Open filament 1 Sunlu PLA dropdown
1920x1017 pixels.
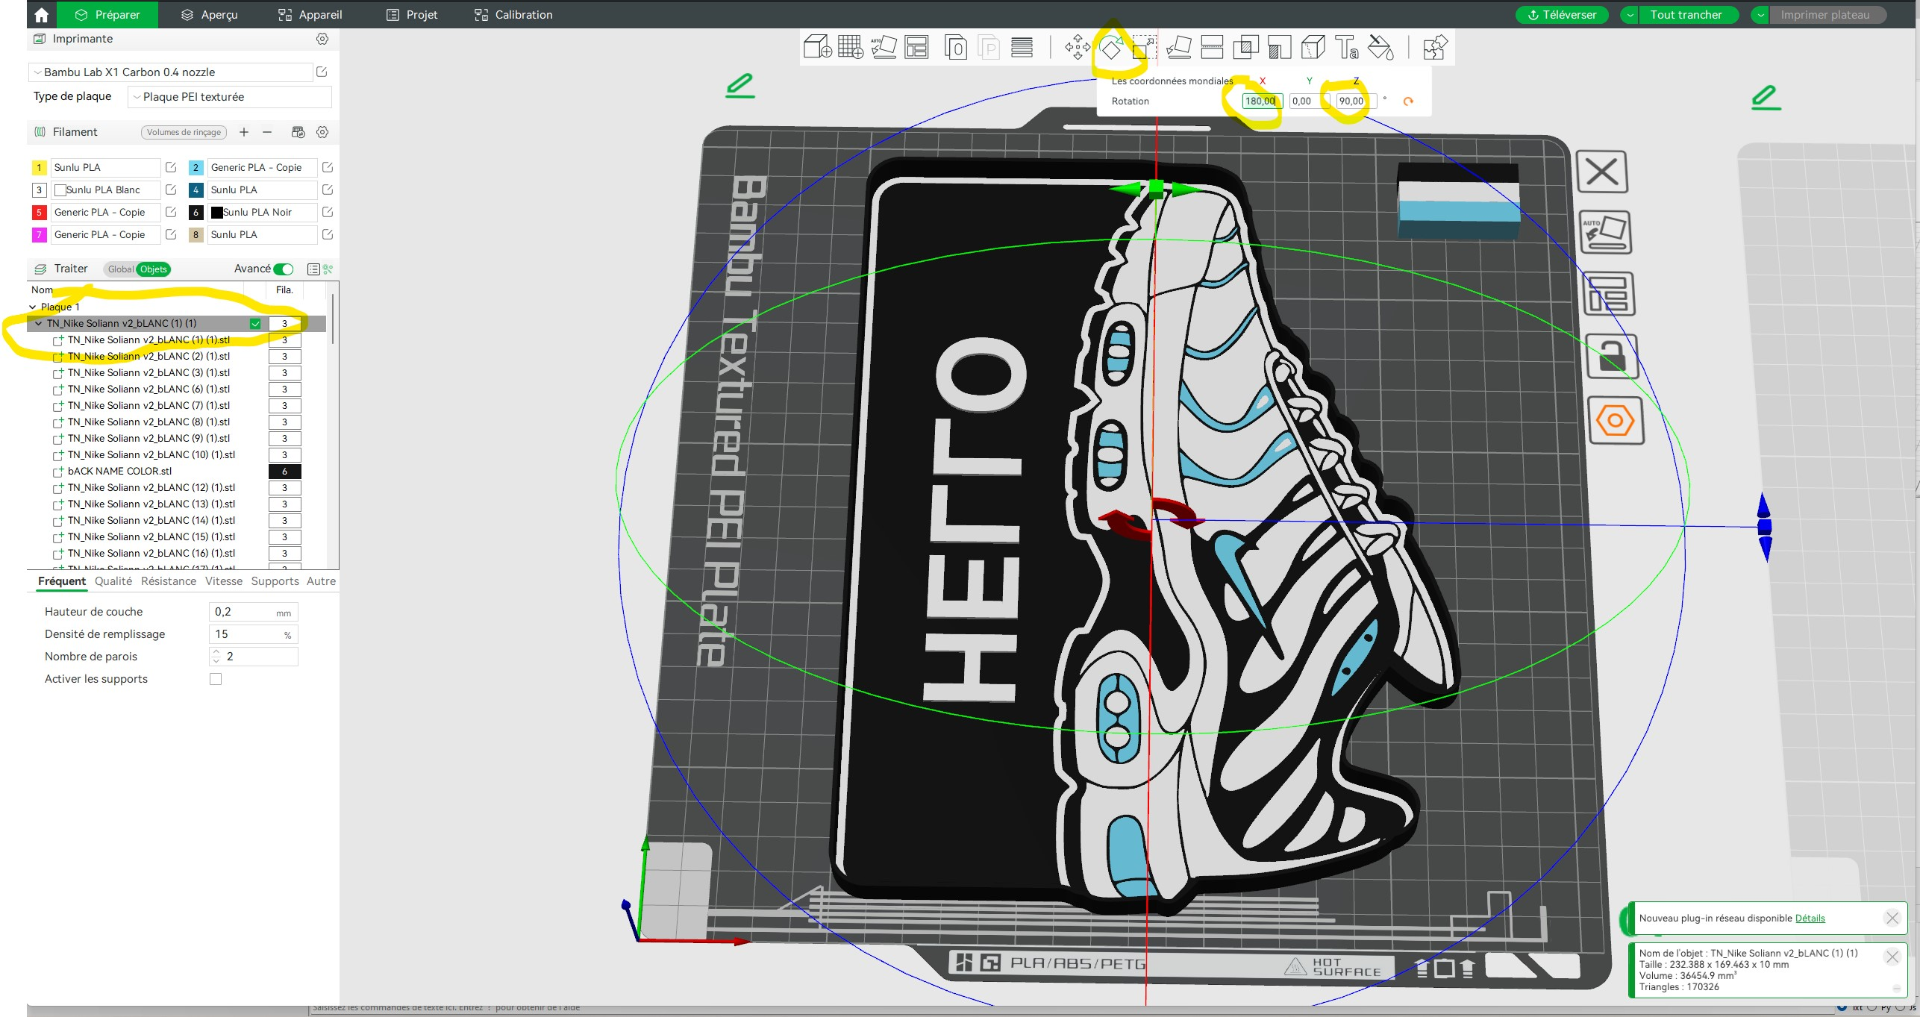[105, 168]
